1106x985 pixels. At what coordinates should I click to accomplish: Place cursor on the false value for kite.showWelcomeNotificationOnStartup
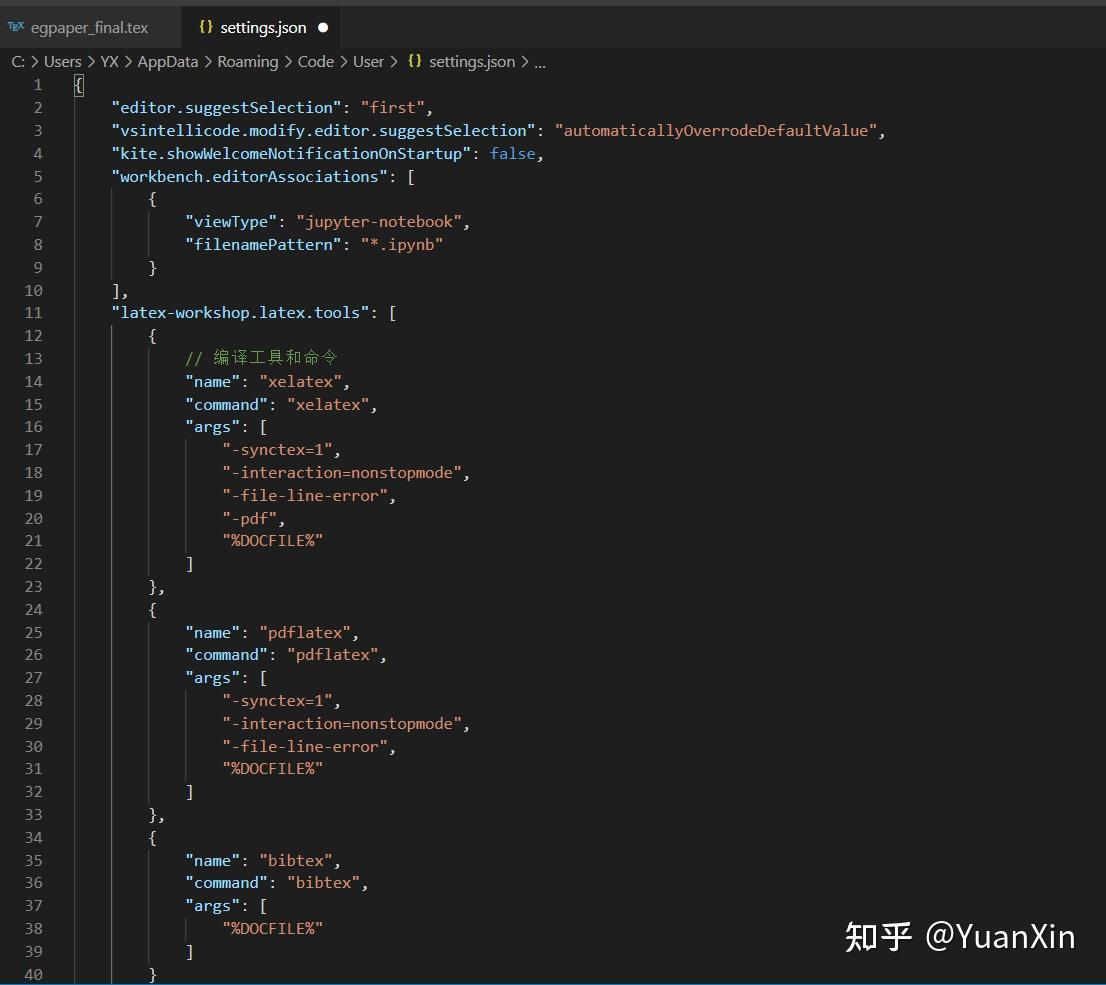(512, 153)
